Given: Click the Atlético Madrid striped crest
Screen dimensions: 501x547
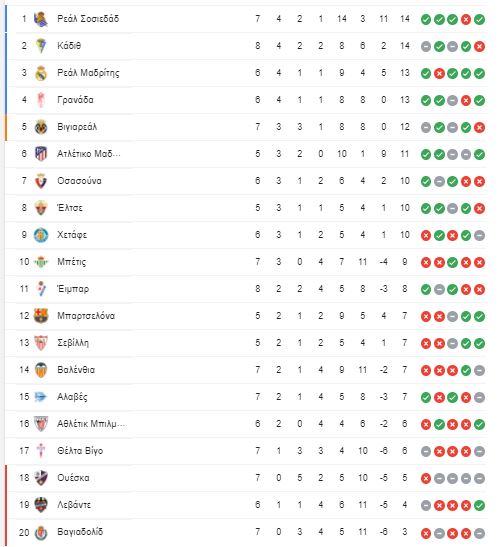Looking at the screenshot, I should (x=41, y=154).
